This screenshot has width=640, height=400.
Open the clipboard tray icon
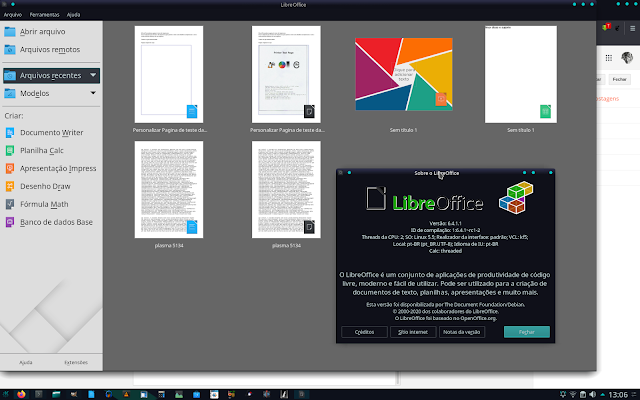coord(583,394)
